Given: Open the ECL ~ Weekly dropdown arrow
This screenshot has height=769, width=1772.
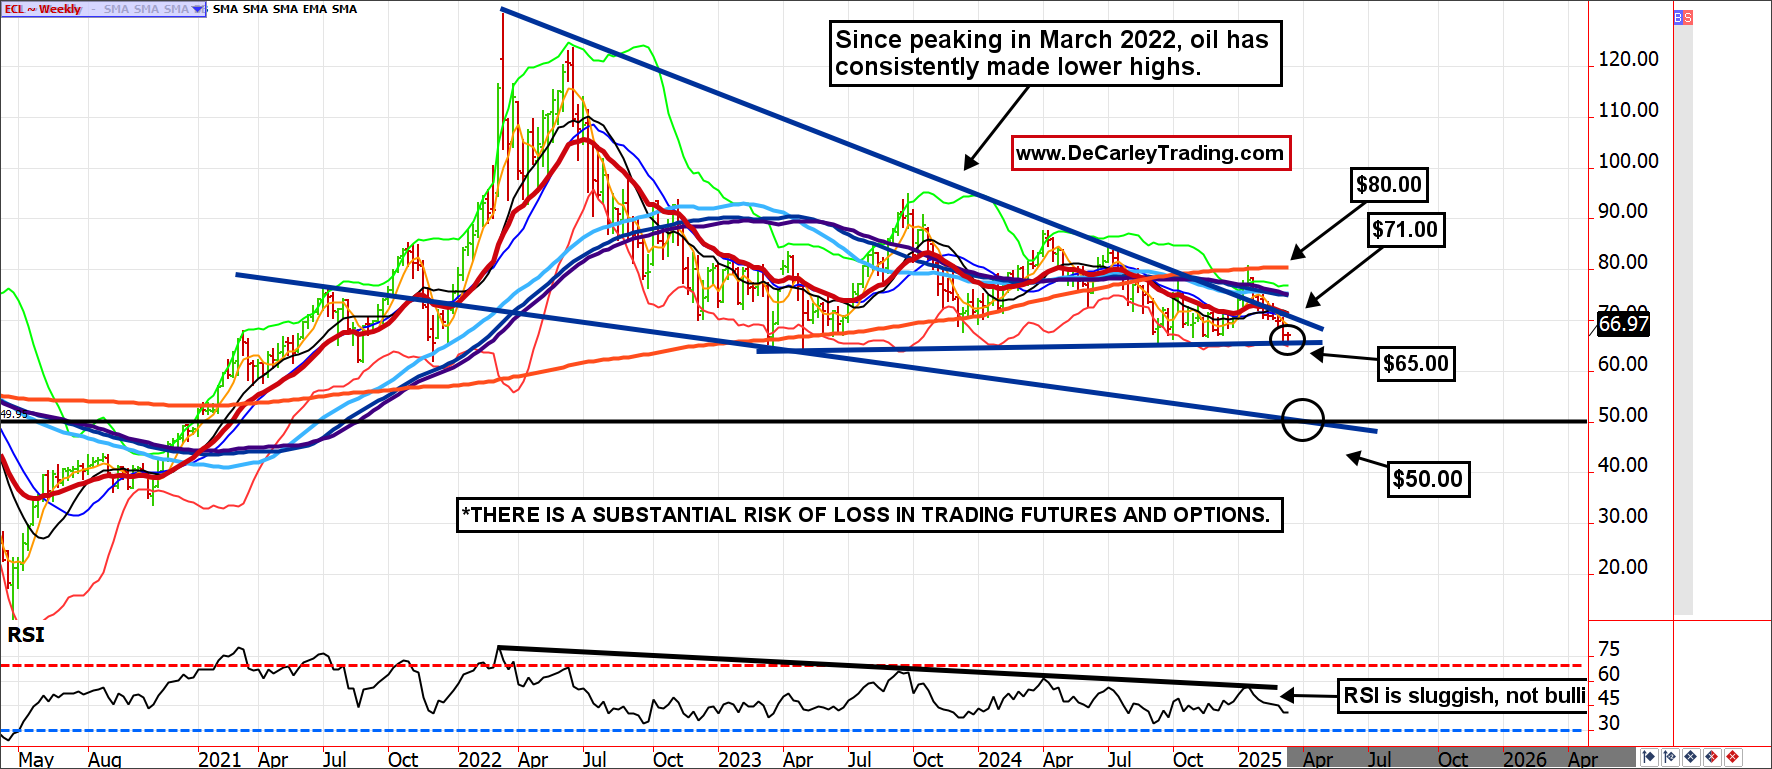Looking at the screenshot, I should click(x=197, y=9).
